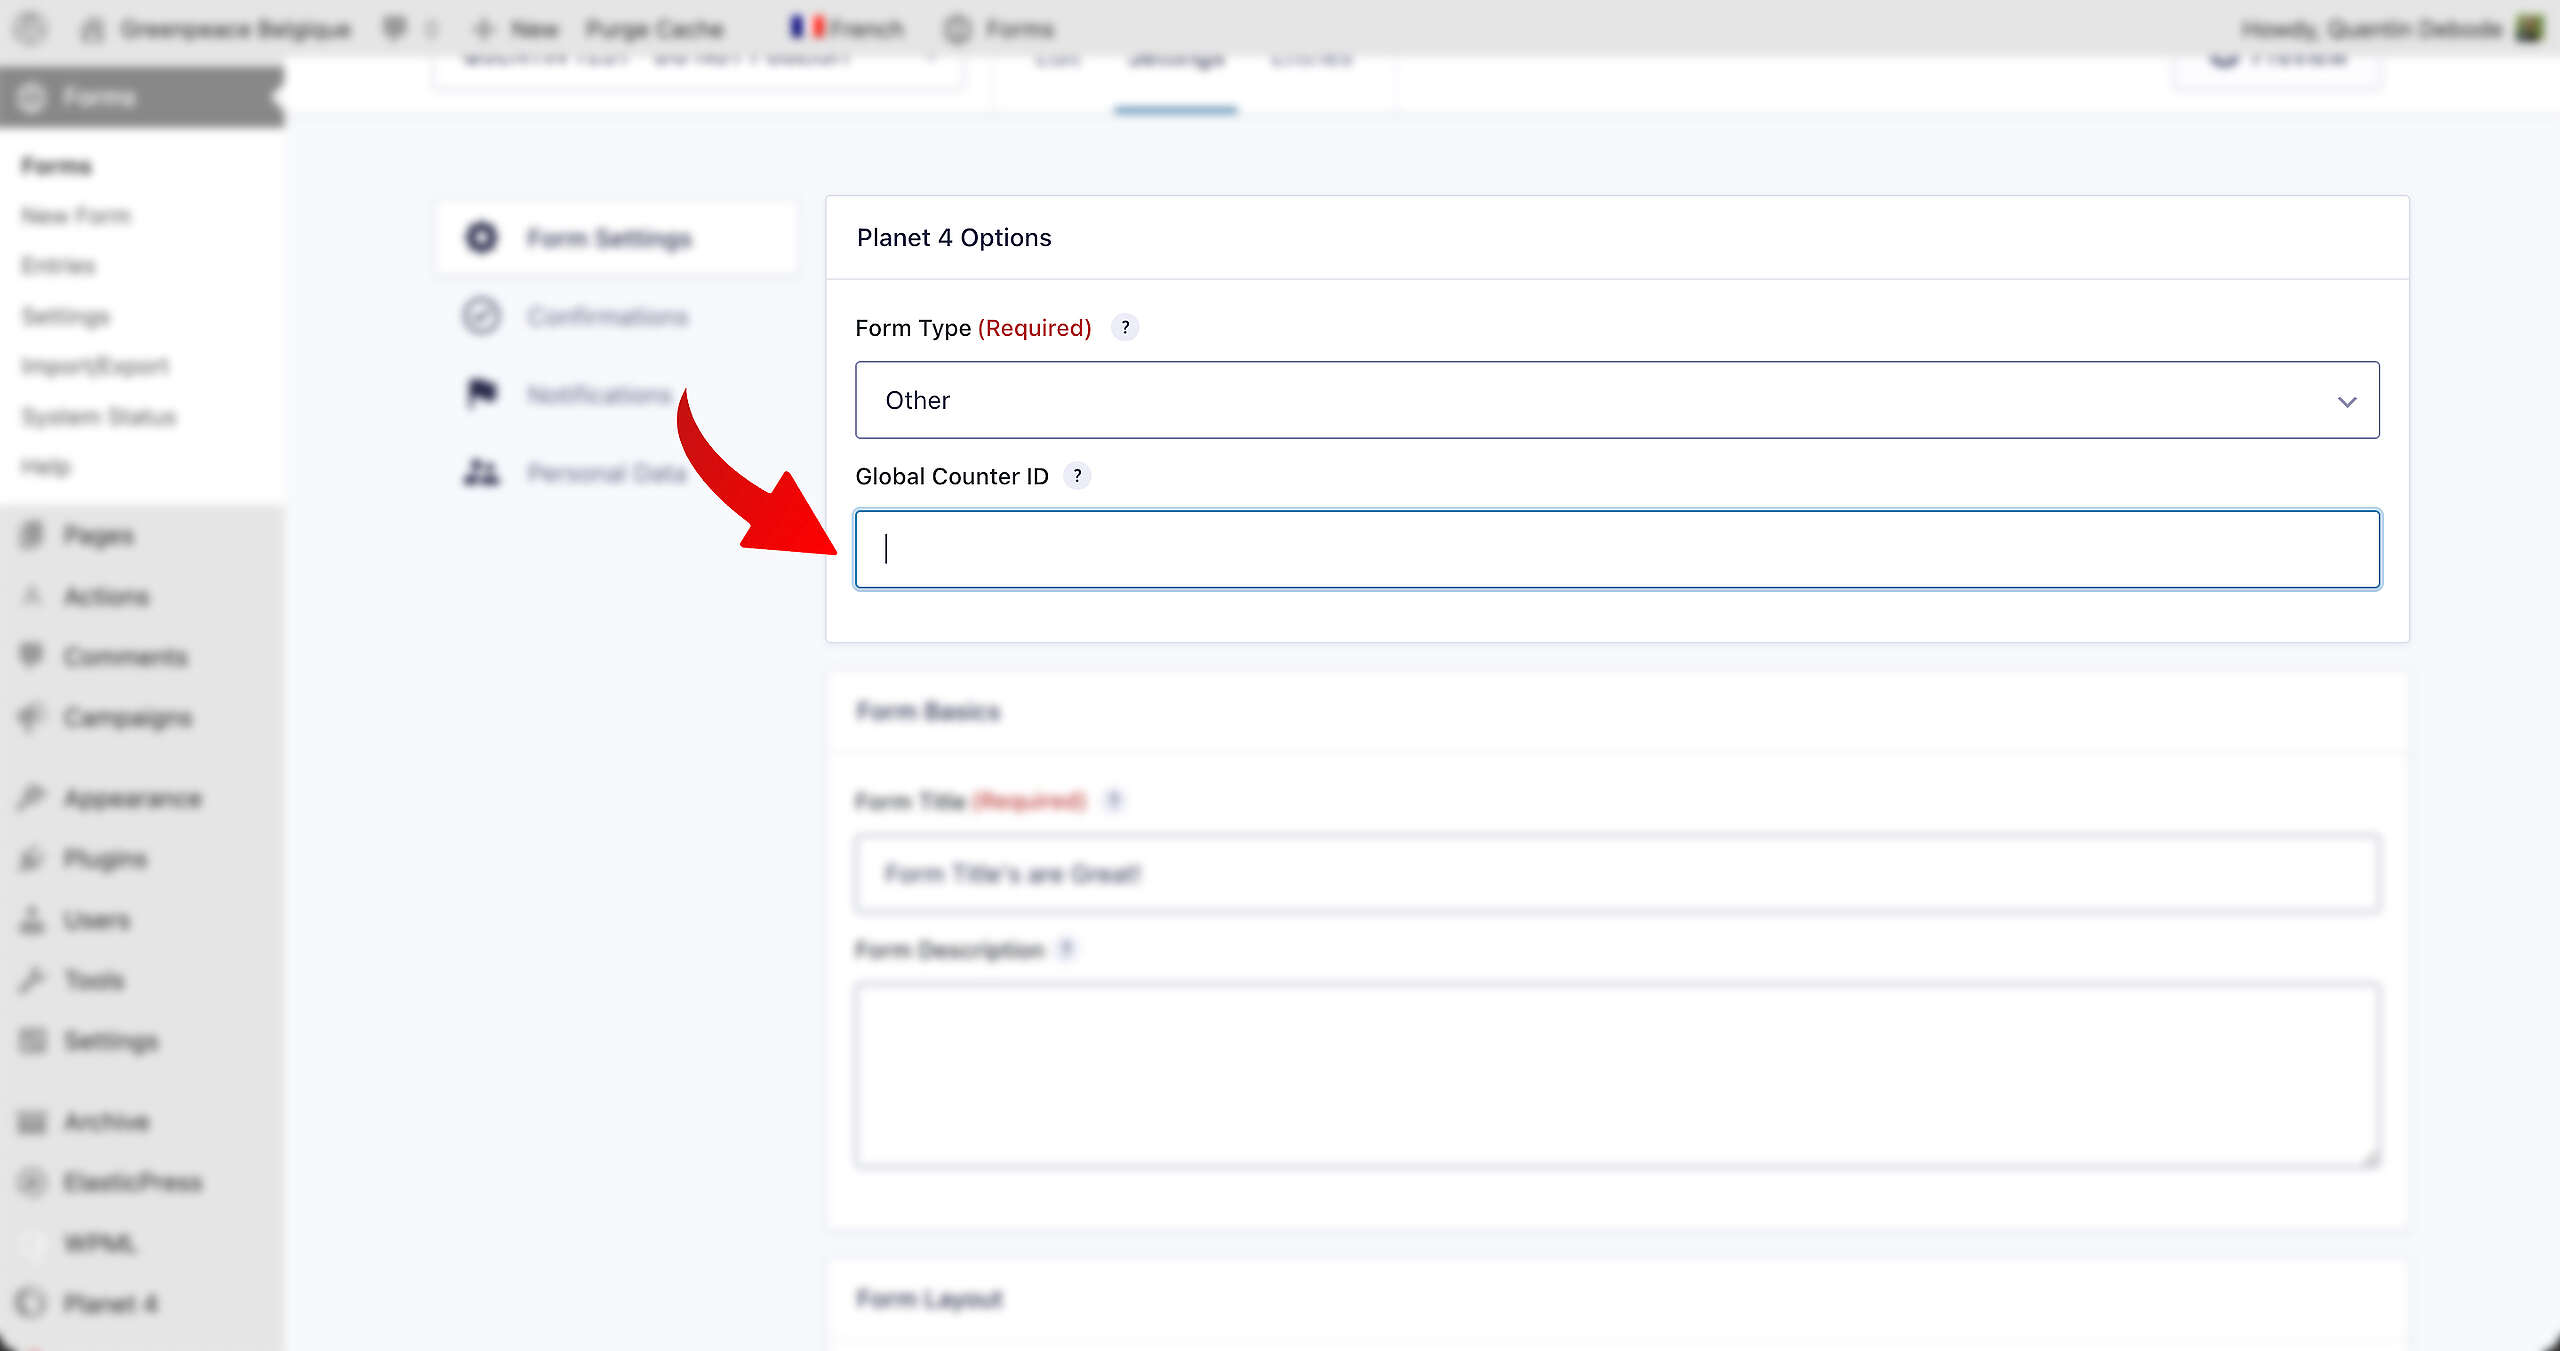Open the WordPress logo menu in admin bar

pos(31,28)
